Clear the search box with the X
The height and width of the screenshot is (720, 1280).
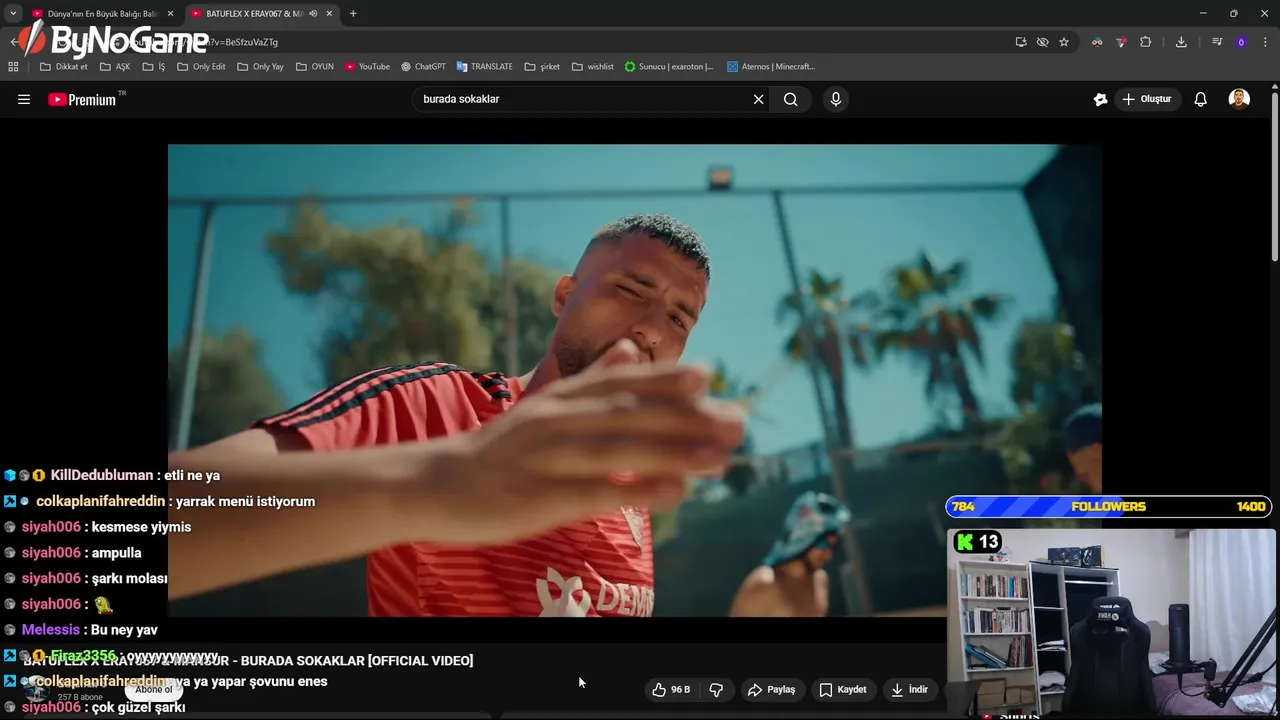(758, 99)
